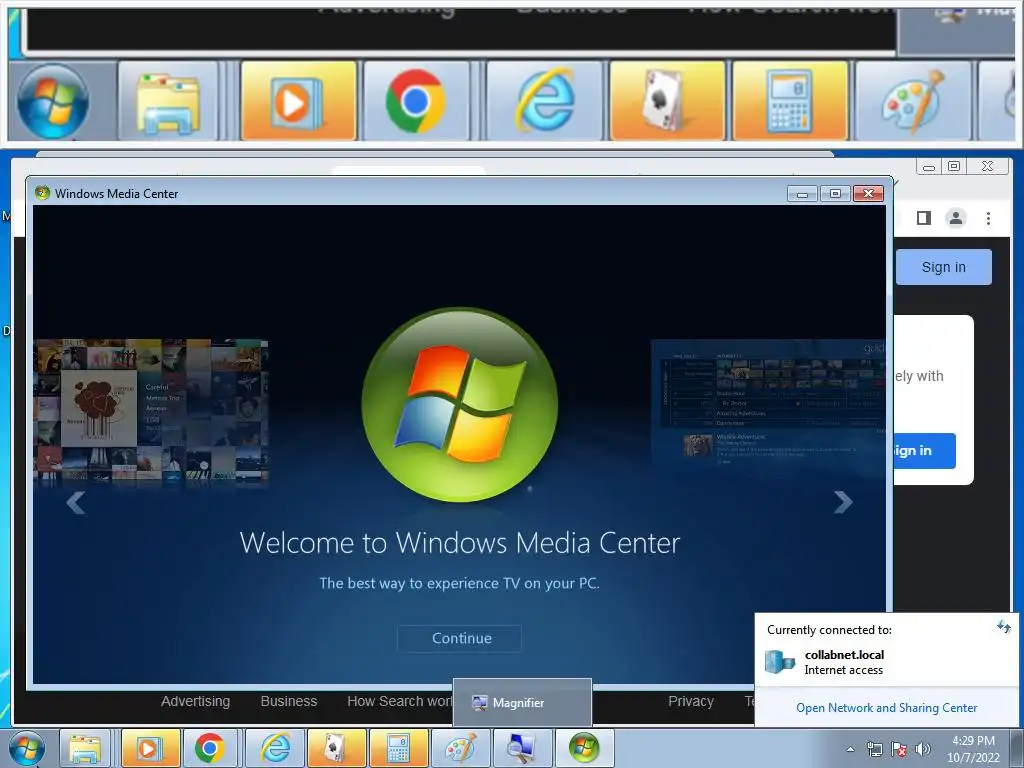The width and height of the screenshot is (1024, 768).
Task: Click the volume speaker tray icon
Action: 923,750
